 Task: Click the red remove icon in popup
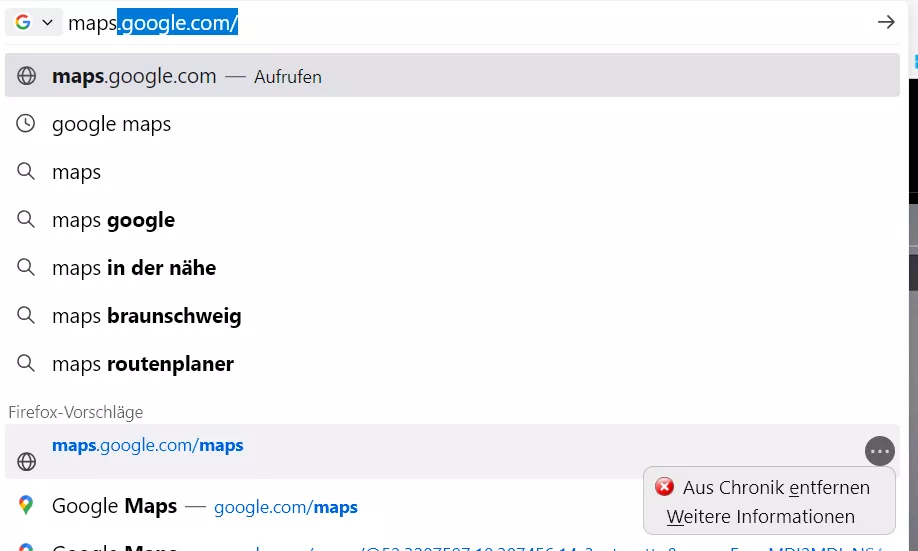pos(664,487)
